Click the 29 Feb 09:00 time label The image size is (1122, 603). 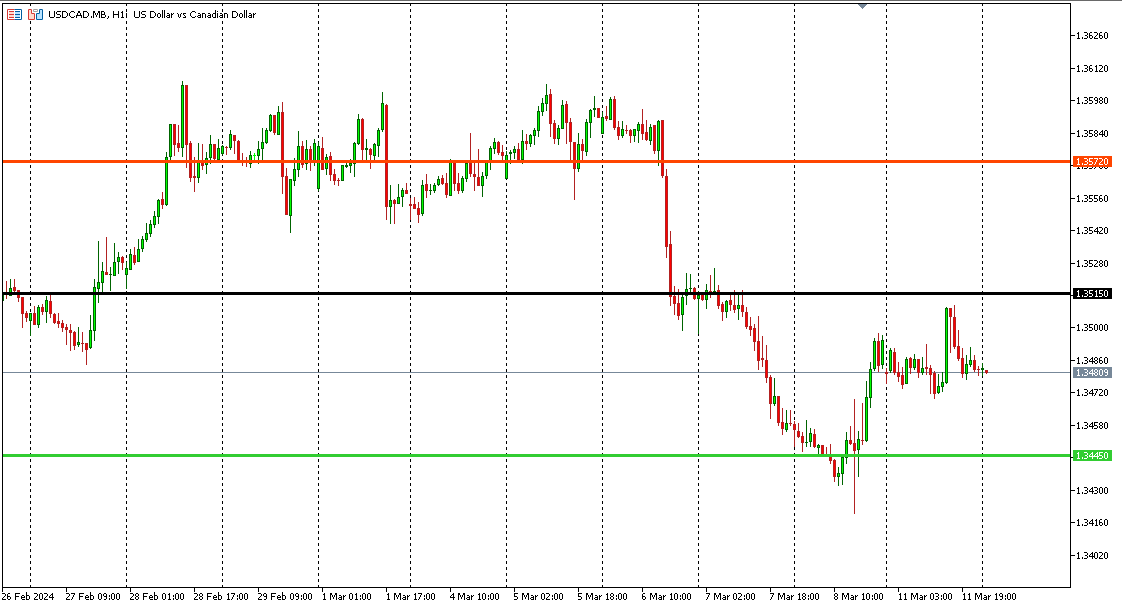[285, 596]
